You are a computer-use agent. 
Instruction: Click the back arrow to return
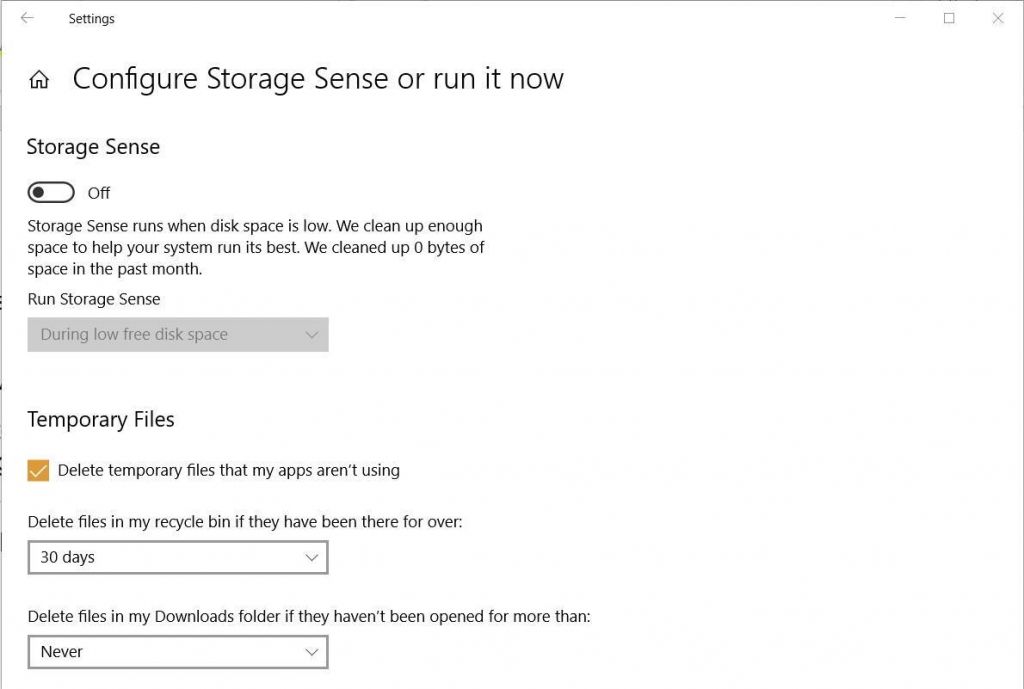click(x=25, y=18)
